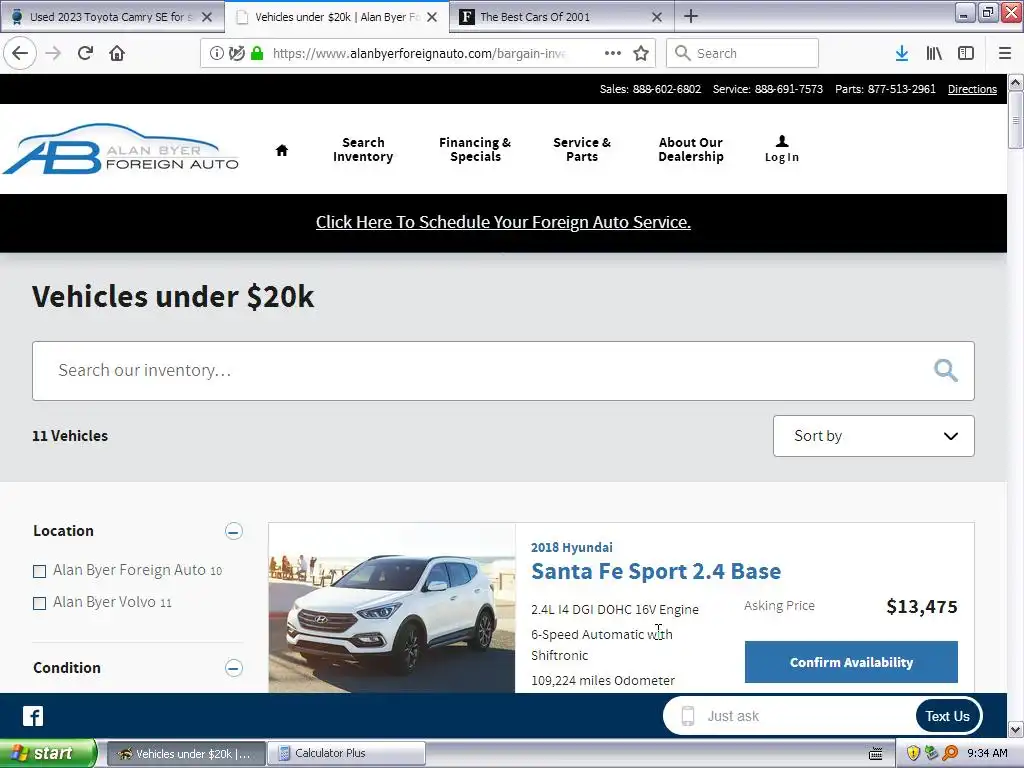Screen dimensions: 1024x768
Task: Open the Firefox hamburger menu
Action: 1004,53
